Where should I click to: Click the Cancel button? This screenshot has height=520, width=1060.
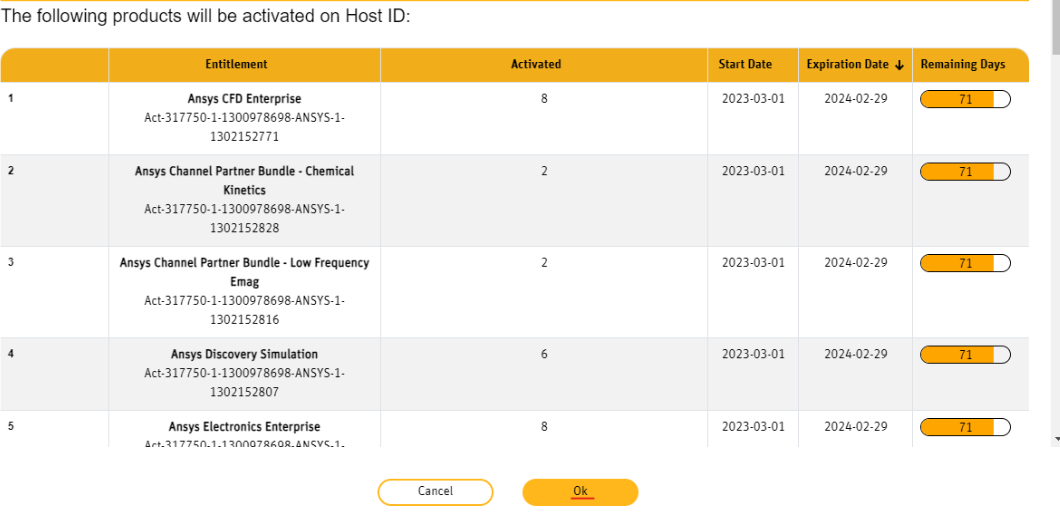(x=435, y=492)
